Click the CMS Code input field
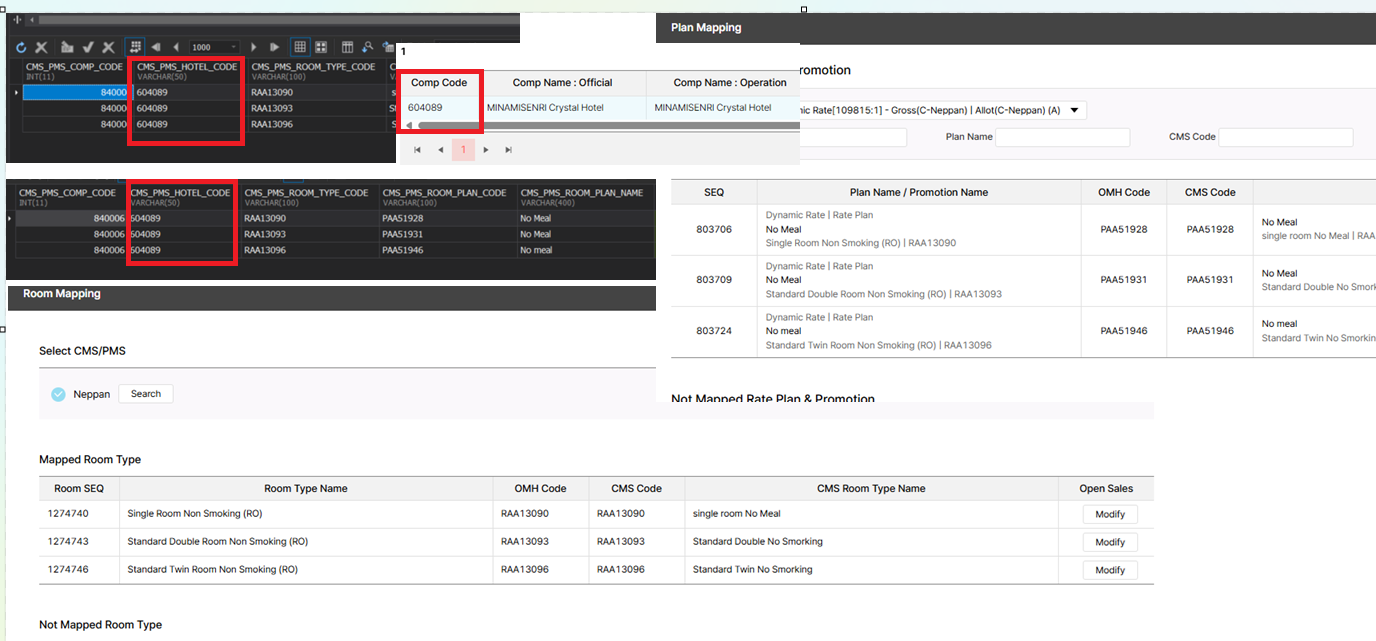 pos(1285,137)
